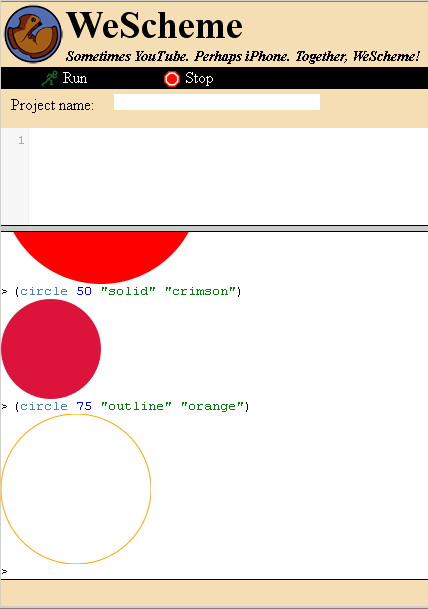Click the "orange" string in the REPL history

click(212, 406)
